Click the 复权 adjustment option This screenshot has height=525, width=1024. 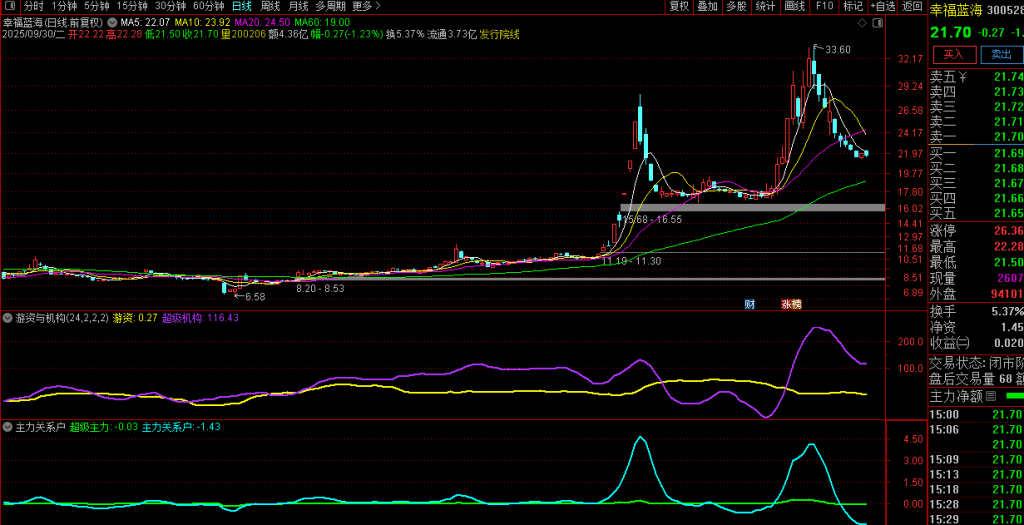click(679, 6)
